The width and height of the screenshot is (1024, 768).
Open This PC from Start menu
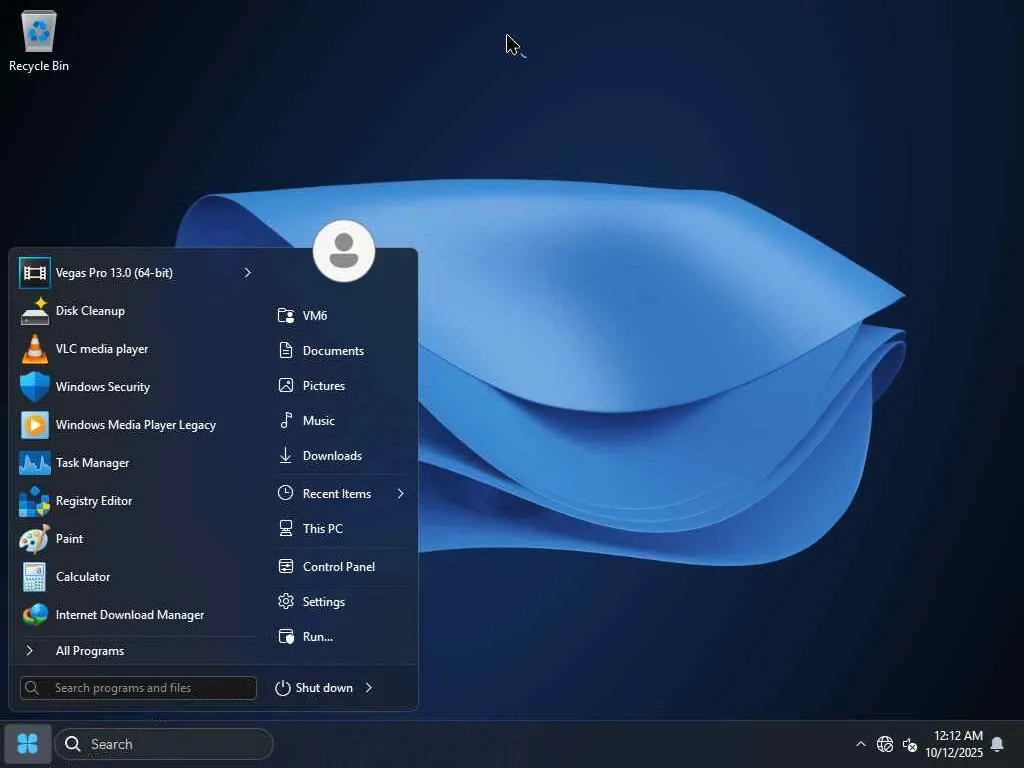340,529
